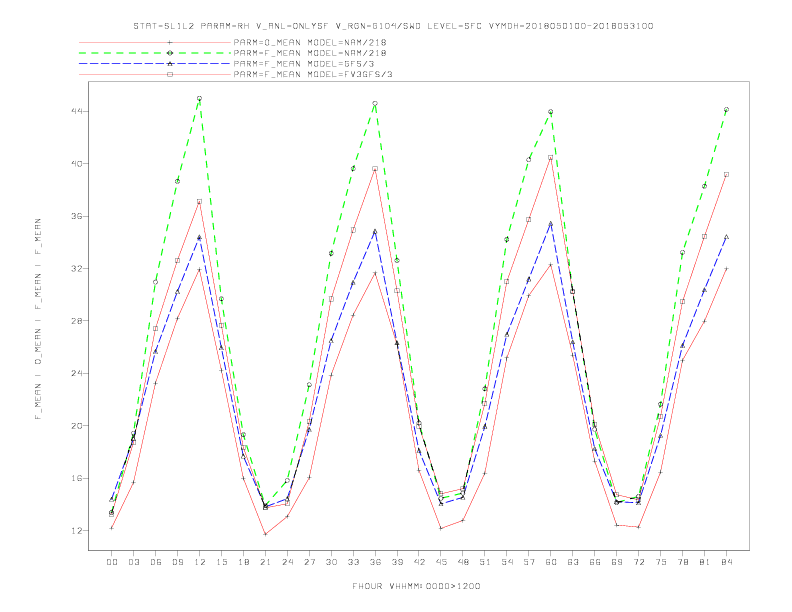Click the x-axis tick label 57
792x612 pixels.
529,562
